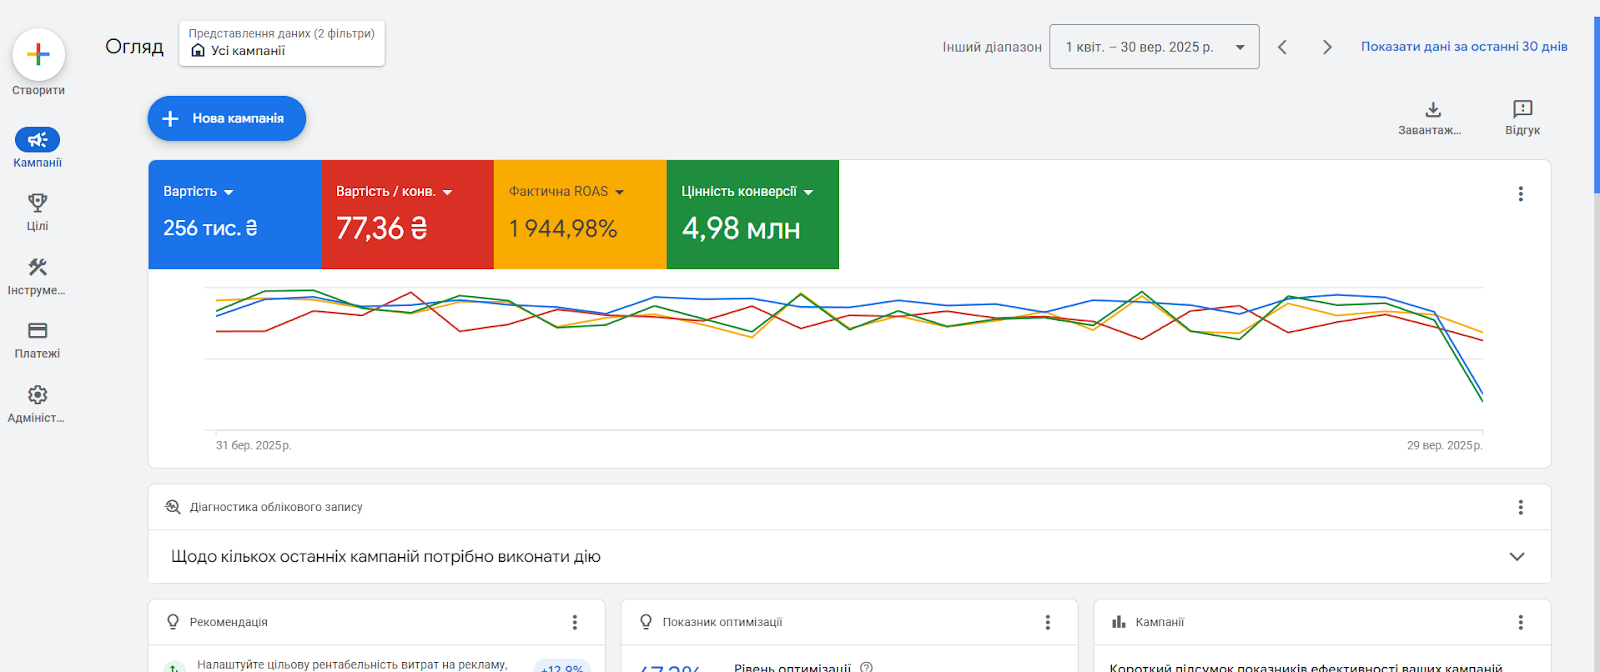The image size is (1600, 672).
Task: Open chart card three-dot menu
Action: coord(1520,194)
